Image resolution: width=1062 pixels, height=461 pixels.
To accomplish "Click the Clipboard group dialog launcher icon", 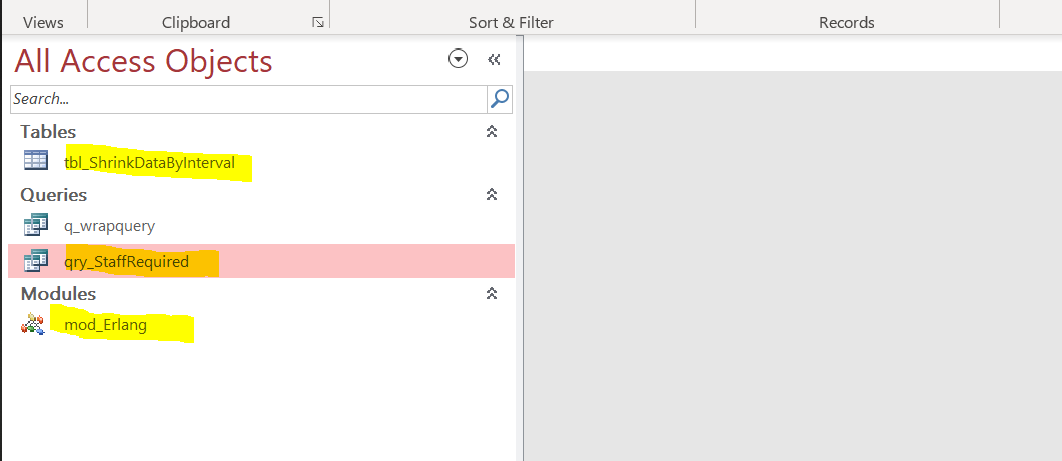I will [318, 22].
